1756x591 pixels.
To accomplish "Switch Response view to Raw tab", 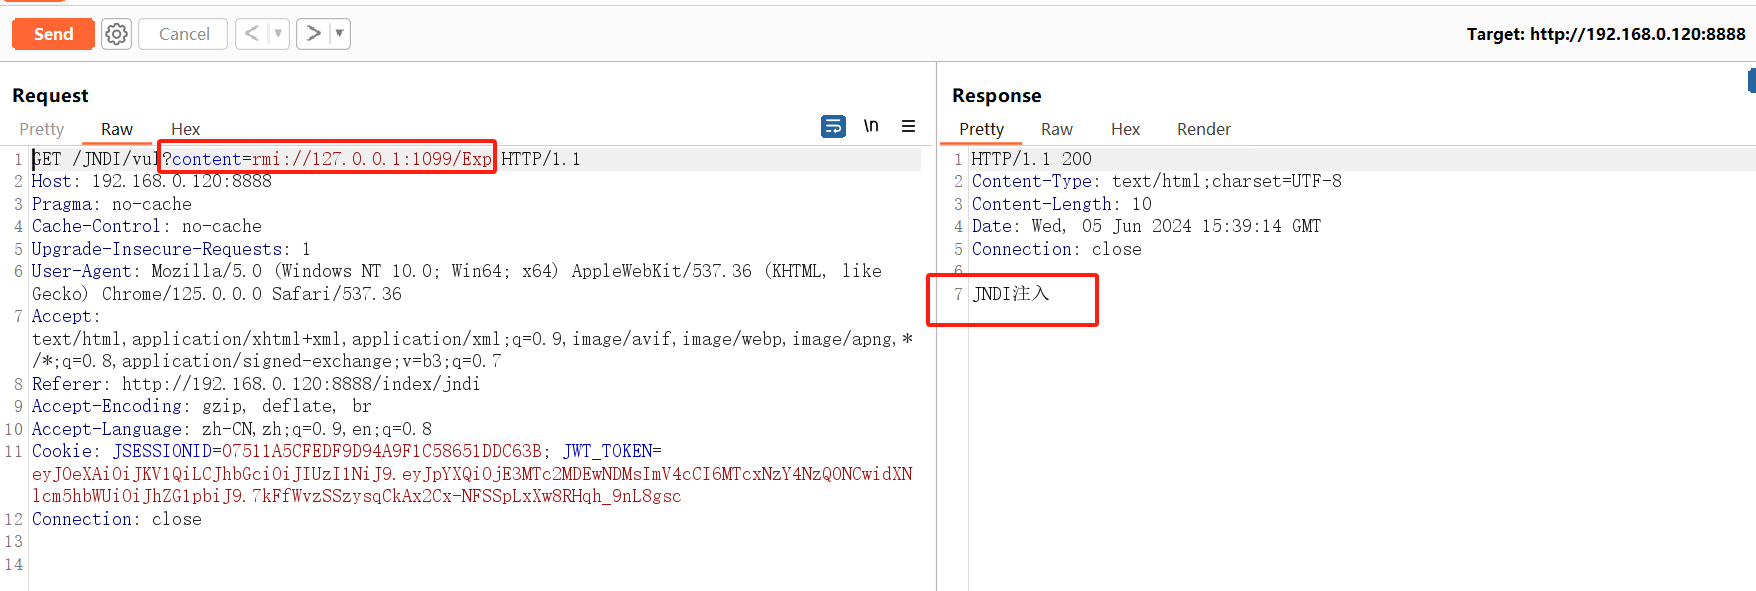I will (1057, 129).
